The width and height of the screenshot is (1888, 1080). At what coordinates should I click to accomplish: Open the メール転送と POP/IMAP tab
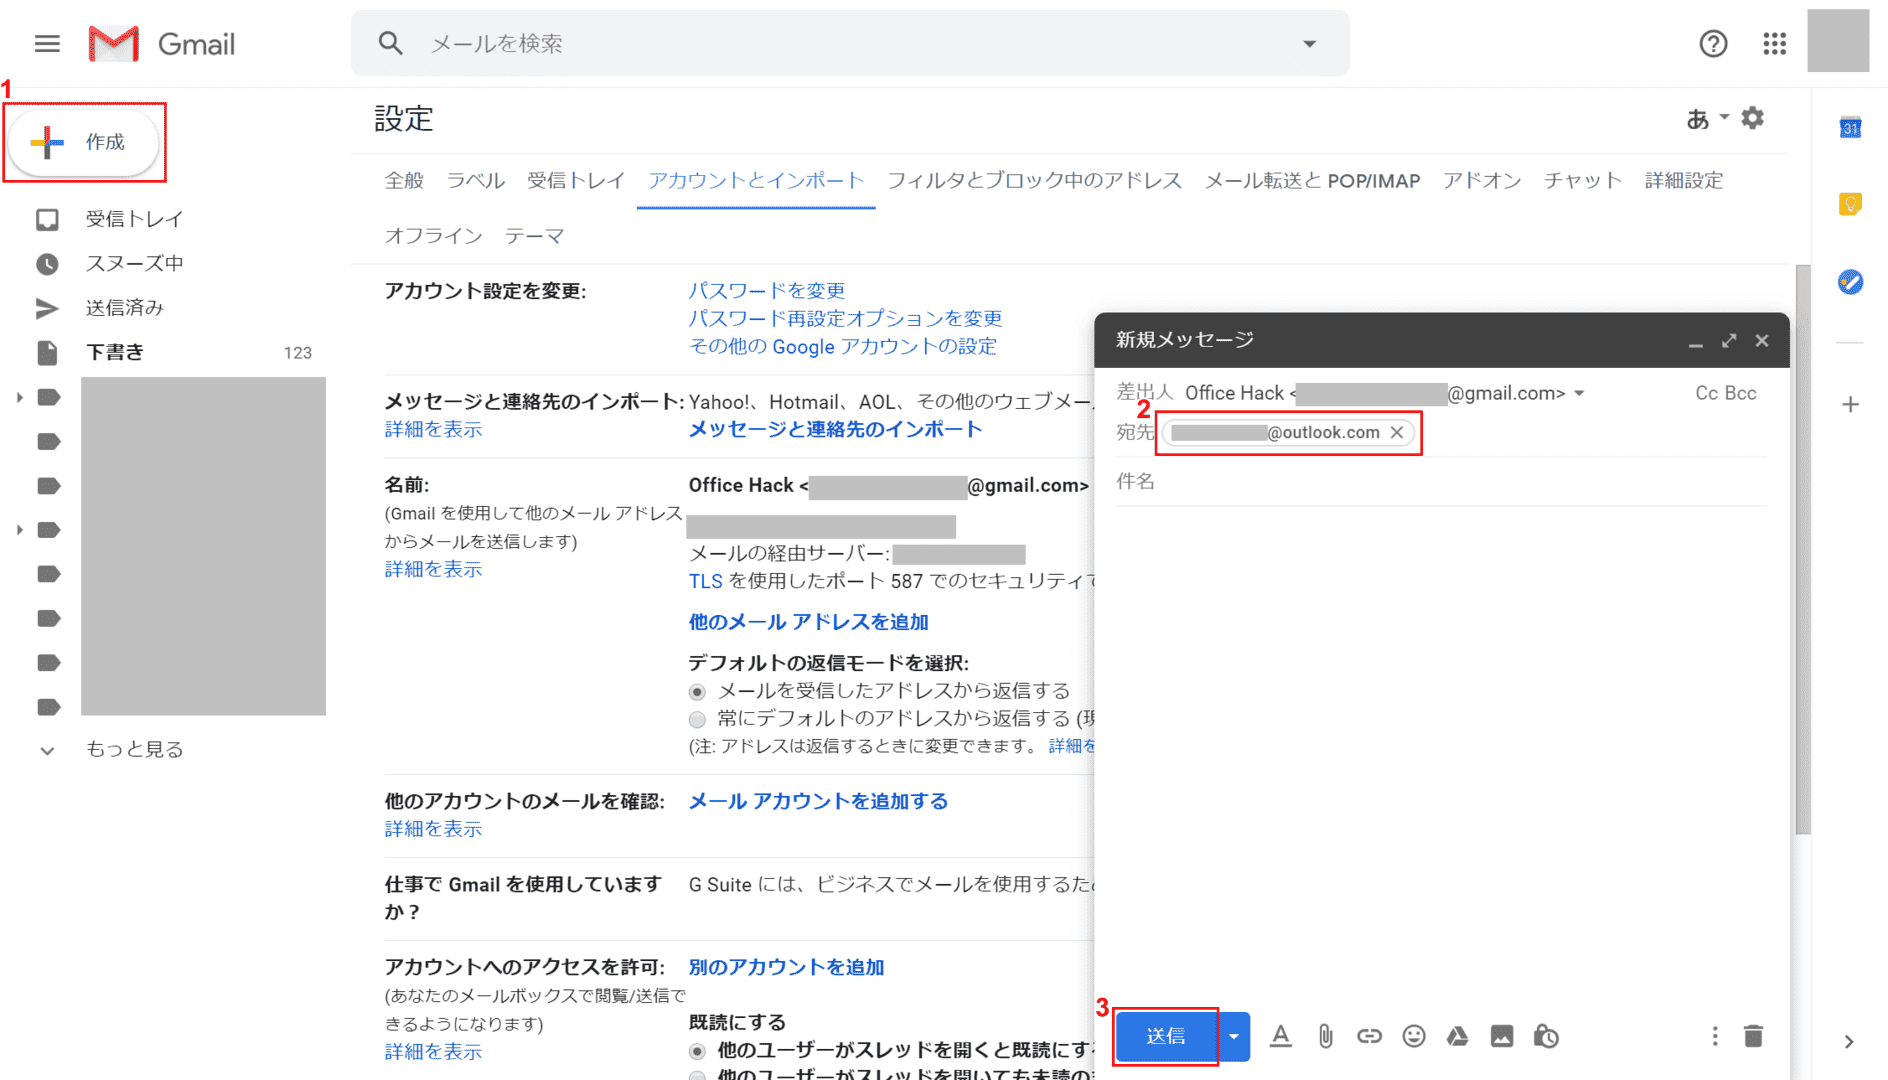1312,181
